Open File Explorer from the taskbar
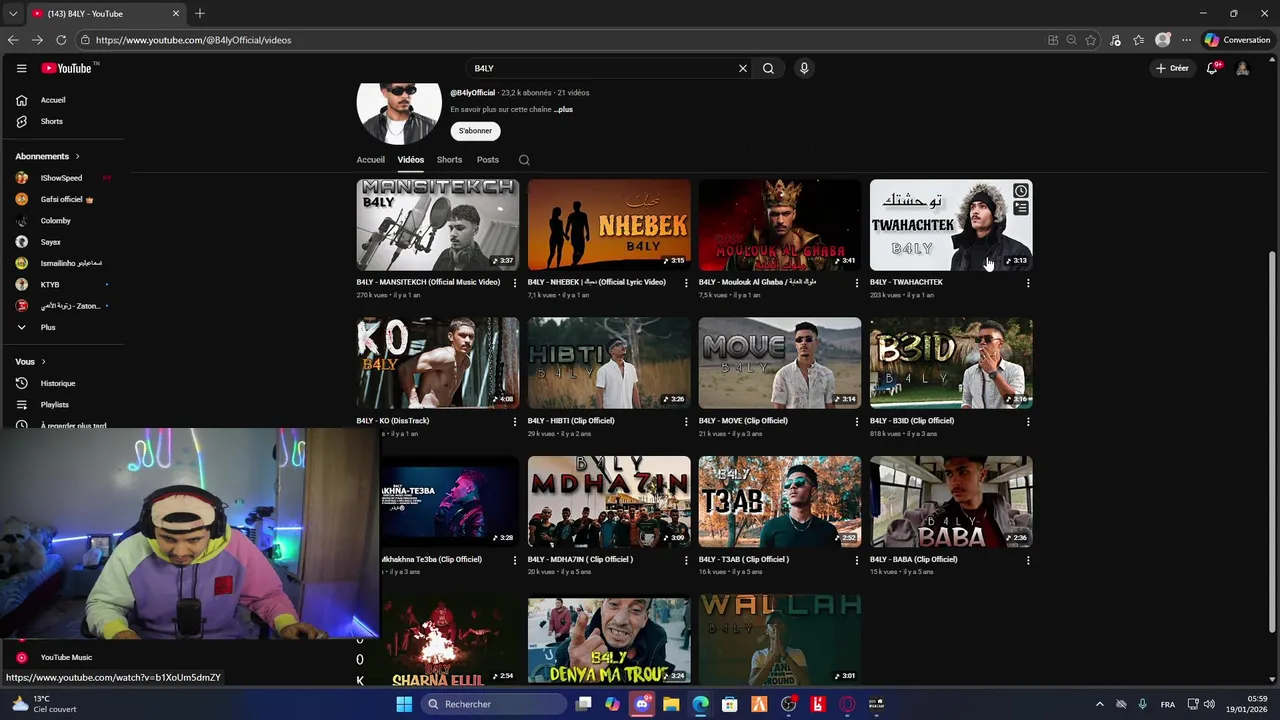The height and width of the screenshot is (720, 1280). (671, 704)
